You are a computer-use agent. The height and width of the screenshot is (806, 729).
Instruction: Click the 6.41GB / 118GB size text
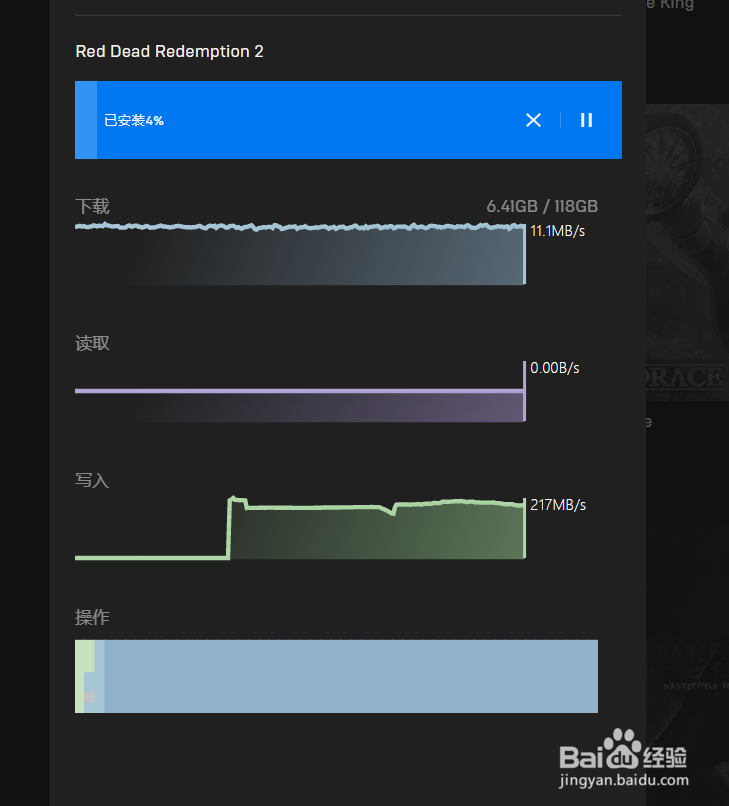[542, 206]
